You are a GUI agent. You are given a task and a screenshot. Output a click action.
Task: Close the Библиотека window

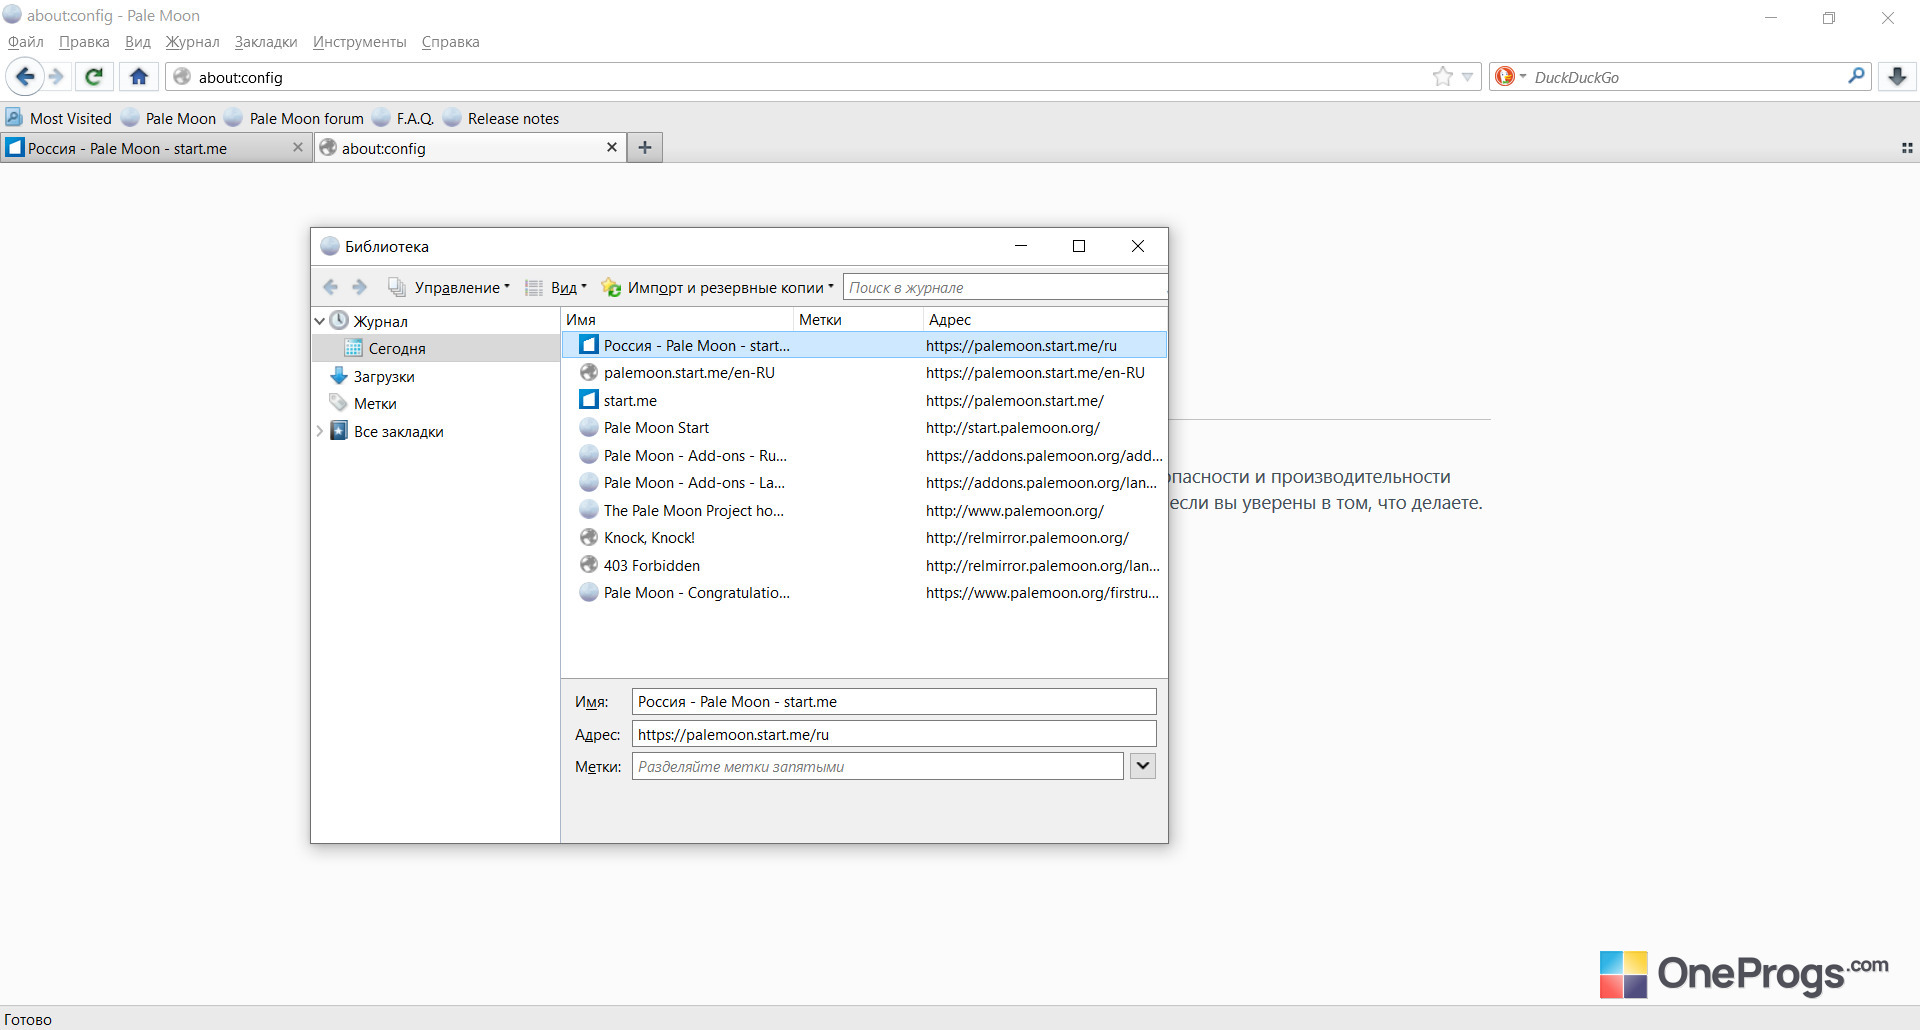(1138, 246)
